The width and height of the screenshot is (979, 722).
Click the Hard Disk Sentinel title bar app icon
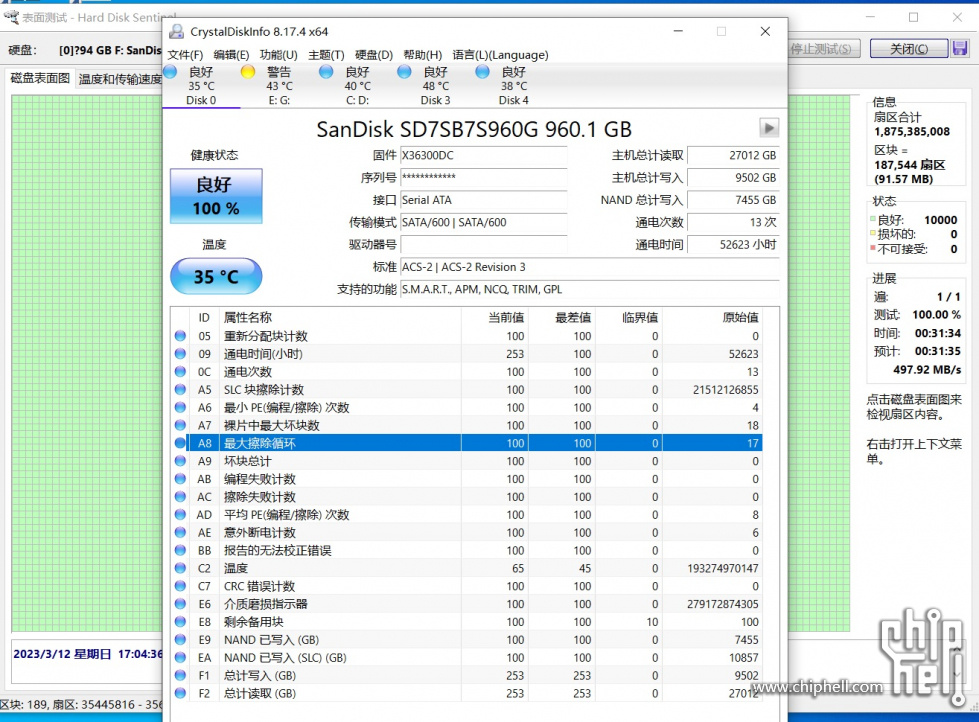11,17
